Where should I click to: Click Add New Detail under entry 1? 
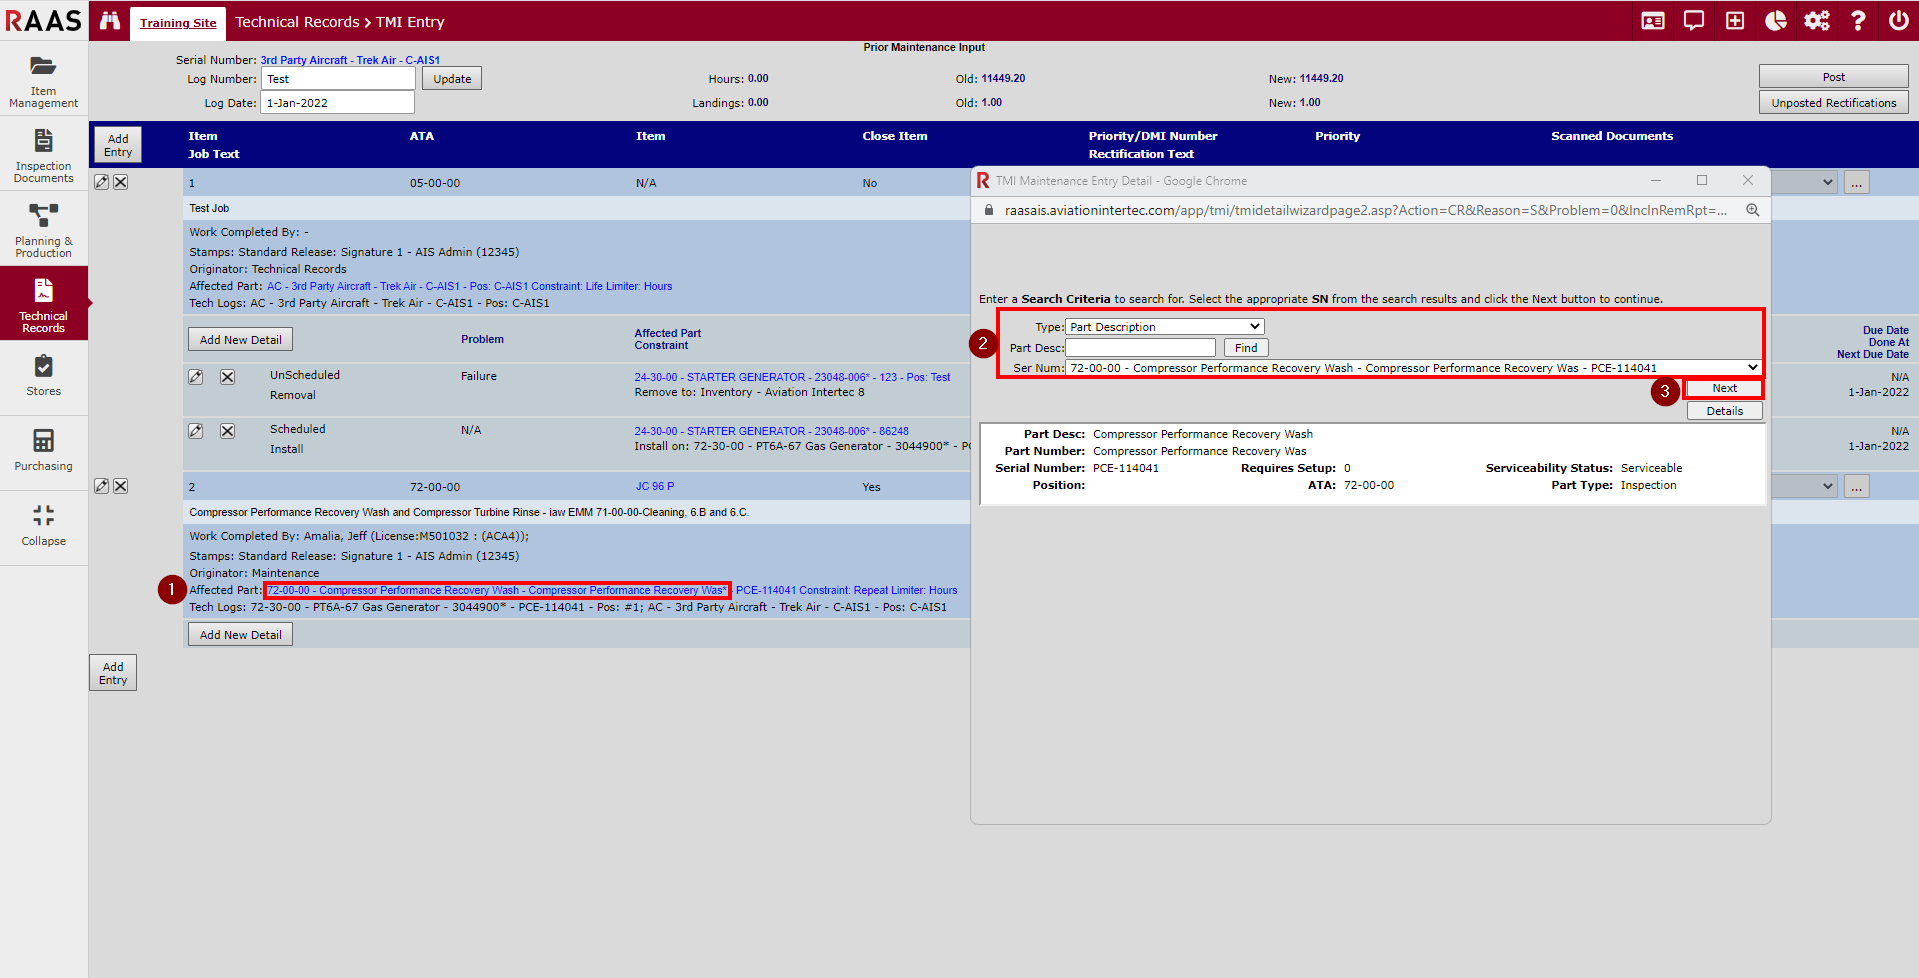pyautogui.click(x=240, y=340)
